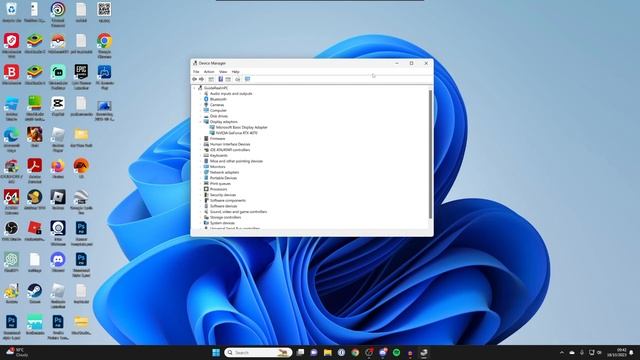Expand the Processors category
The height and width of the screenshot is (360, 640).
tap(200, 189)
